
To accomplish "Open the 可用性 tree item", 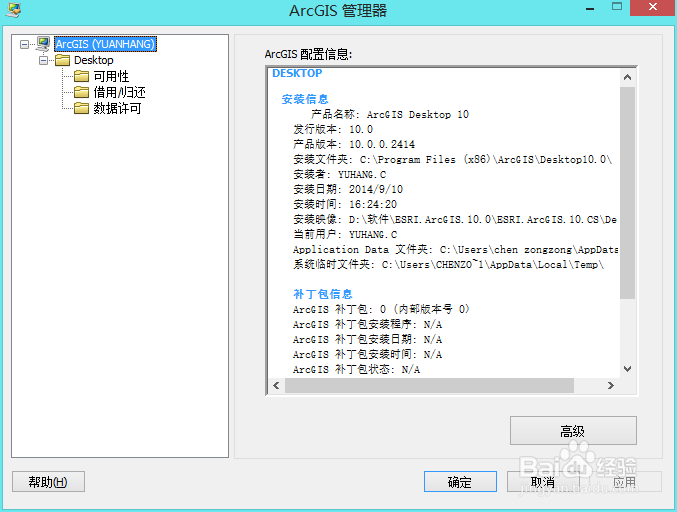I will tap(111, 76).
